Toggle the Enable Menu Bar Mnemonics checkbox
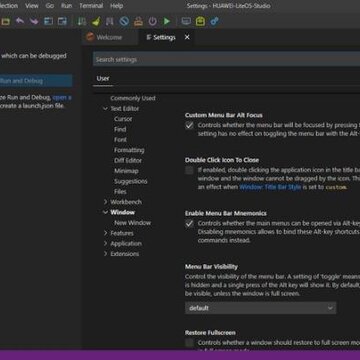The width and height of the screenshot is (360, 360). [189, 224]
